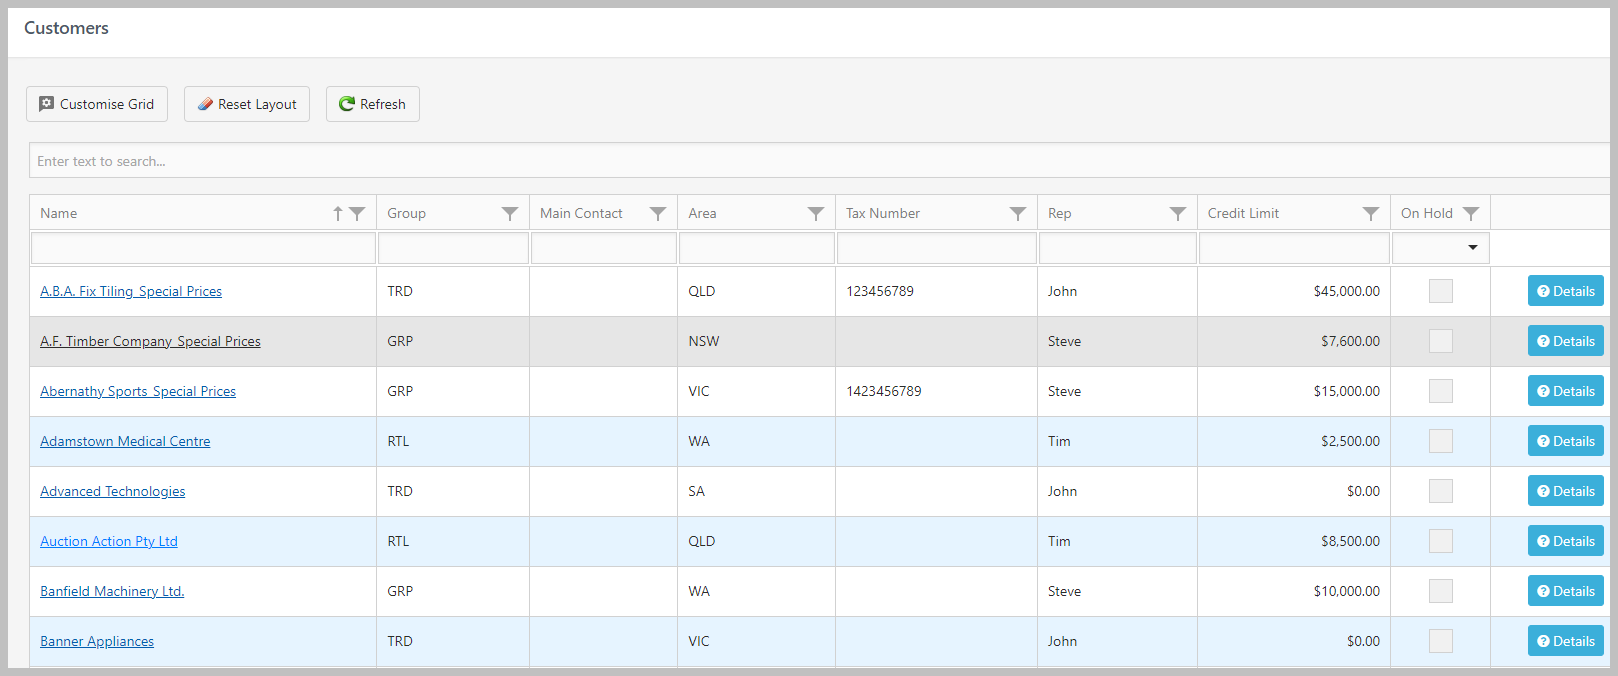Toggle On Hold for Banner Appliances

tap(1441, 641)
